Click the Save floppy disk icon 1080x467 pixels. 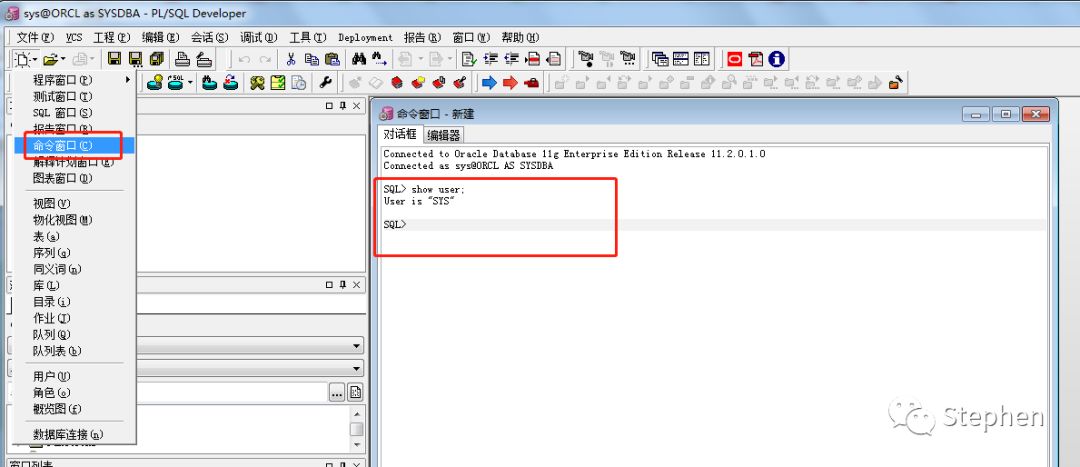(x=114, y=59)
